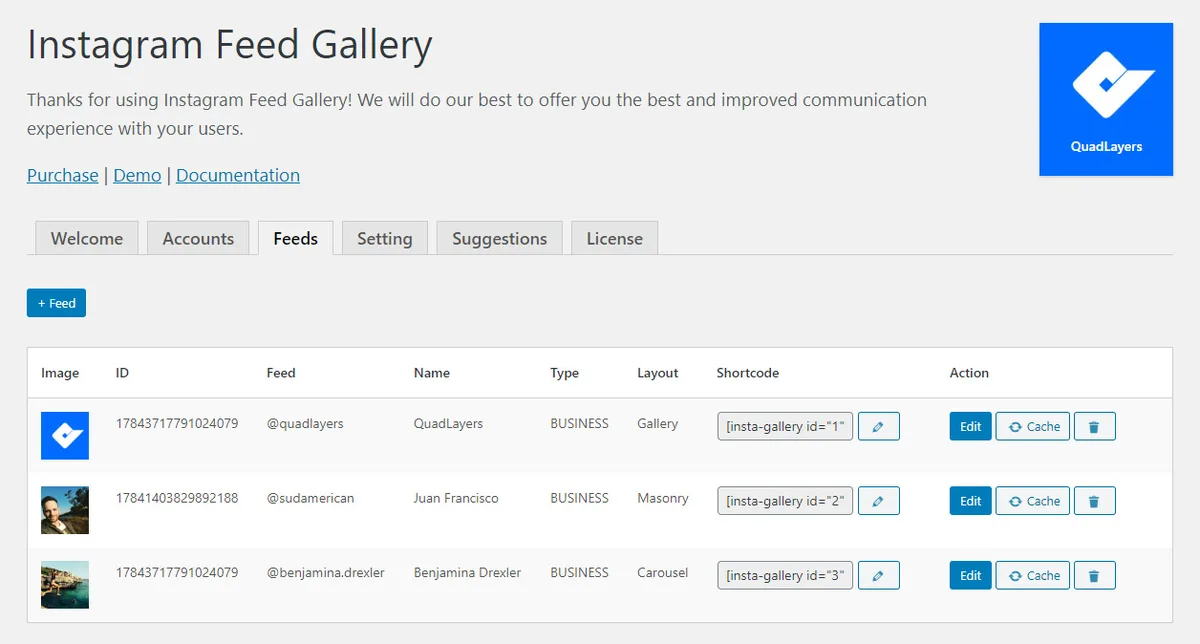1200x644 pixels.
Task: Follow the Purchase link
Action: [63, 175]
